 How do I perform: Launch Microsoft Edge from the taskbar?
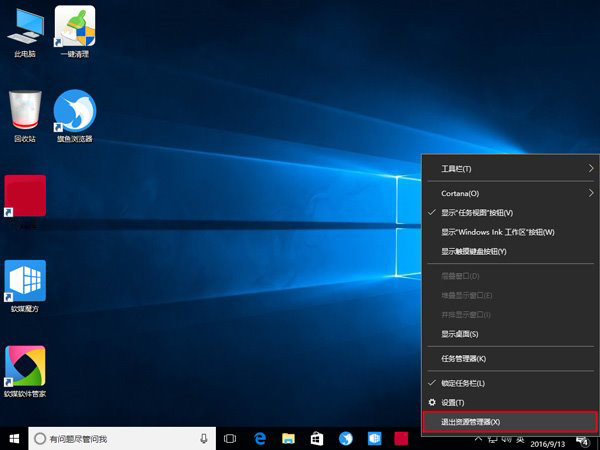(x=260, y=439)
